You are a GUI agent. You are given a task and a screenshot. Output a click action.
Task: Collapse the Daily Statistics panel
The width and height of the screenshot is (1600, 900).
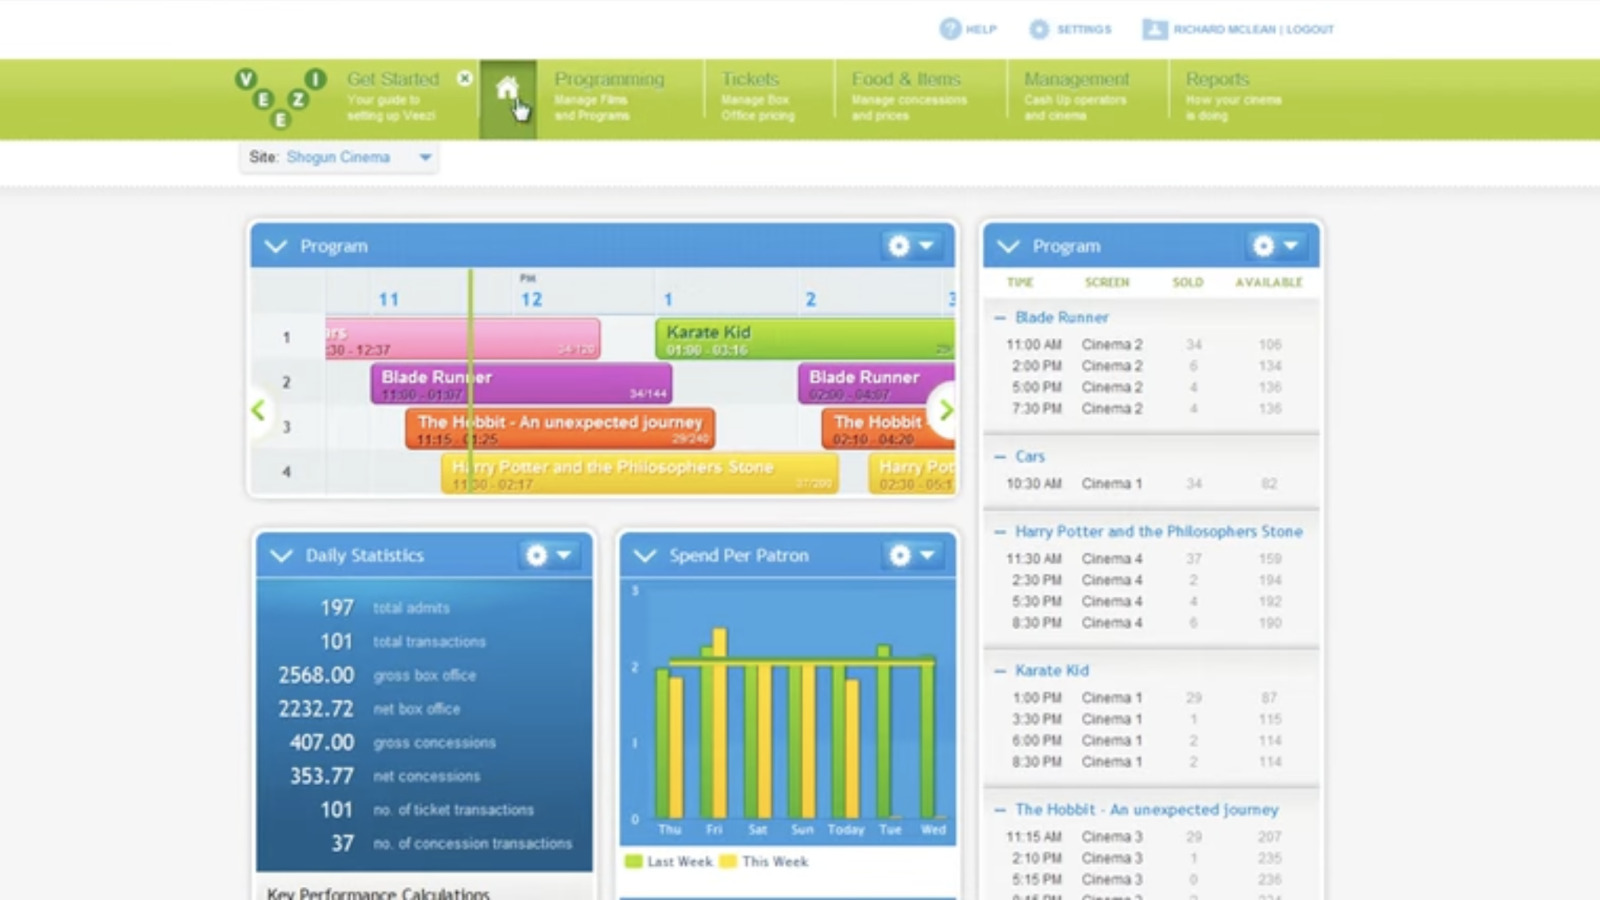pyautogui.click(x=281, y=555)
